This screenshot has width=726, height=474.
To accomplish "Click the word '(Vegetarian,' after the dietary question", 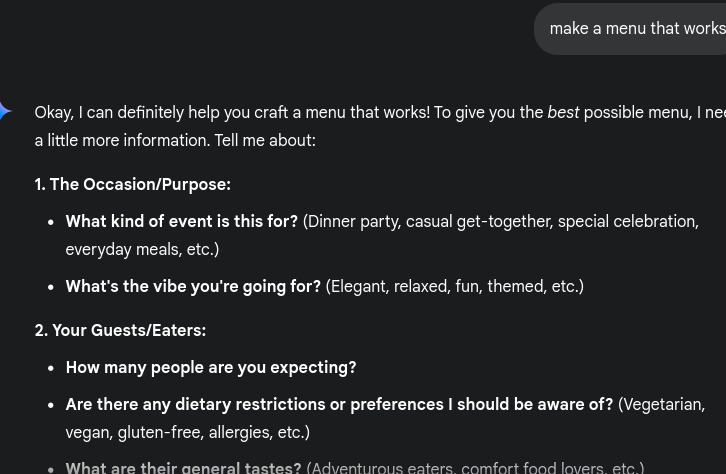I will click(x=662, y=405).
